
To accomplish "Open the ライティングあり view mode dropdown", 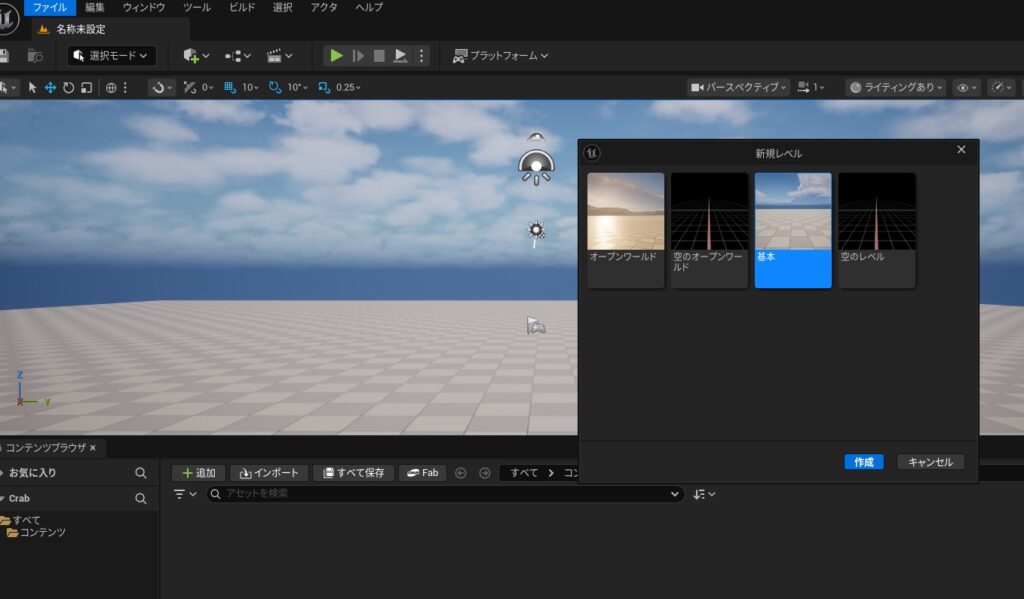I will coord(895,88).
